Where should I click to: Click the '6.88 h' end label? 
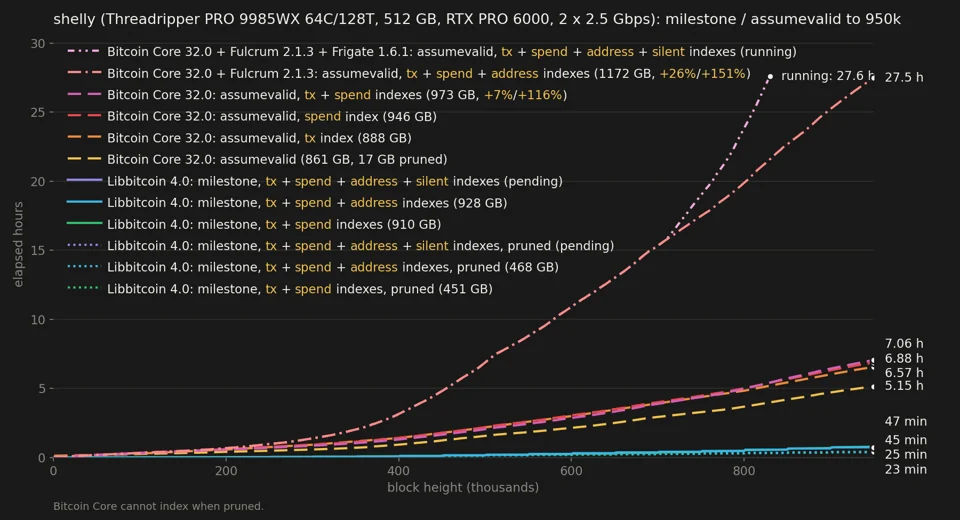(904, 358)
